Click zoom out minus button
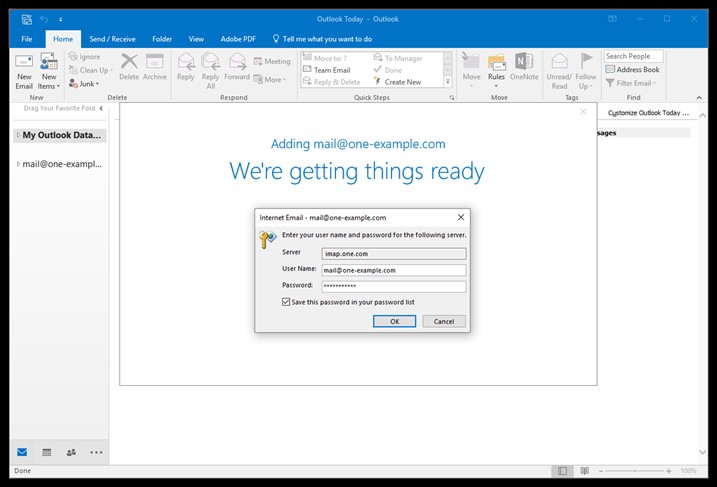The width and height of the screenshot is (717, 487). tap(601, 471)
